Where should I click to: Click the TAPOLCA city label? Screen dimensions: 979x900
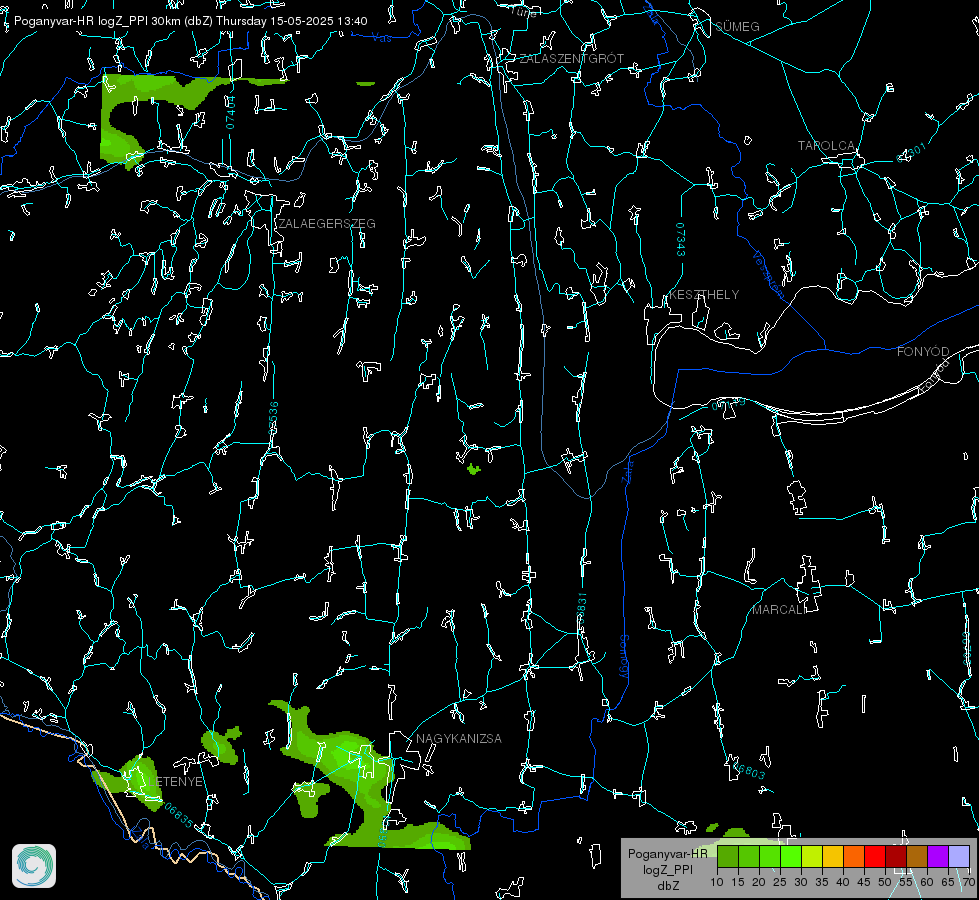pyautogui.click(x=826, y=146)
